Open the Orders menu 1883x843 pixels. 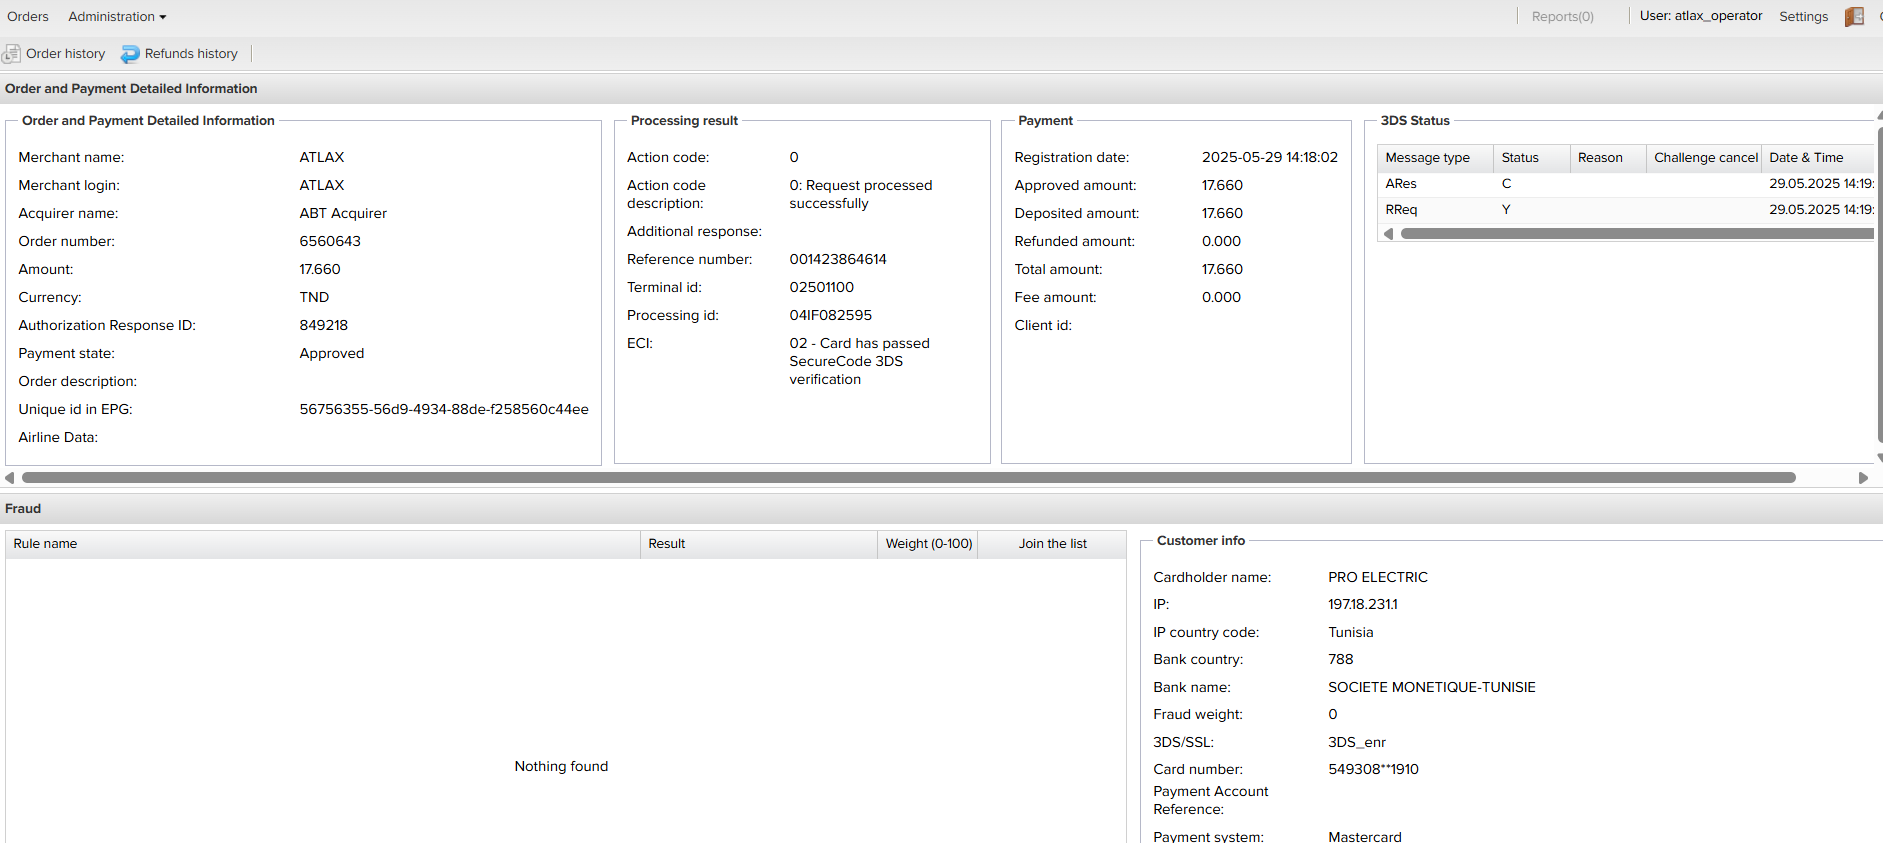[x=28, y=17]
